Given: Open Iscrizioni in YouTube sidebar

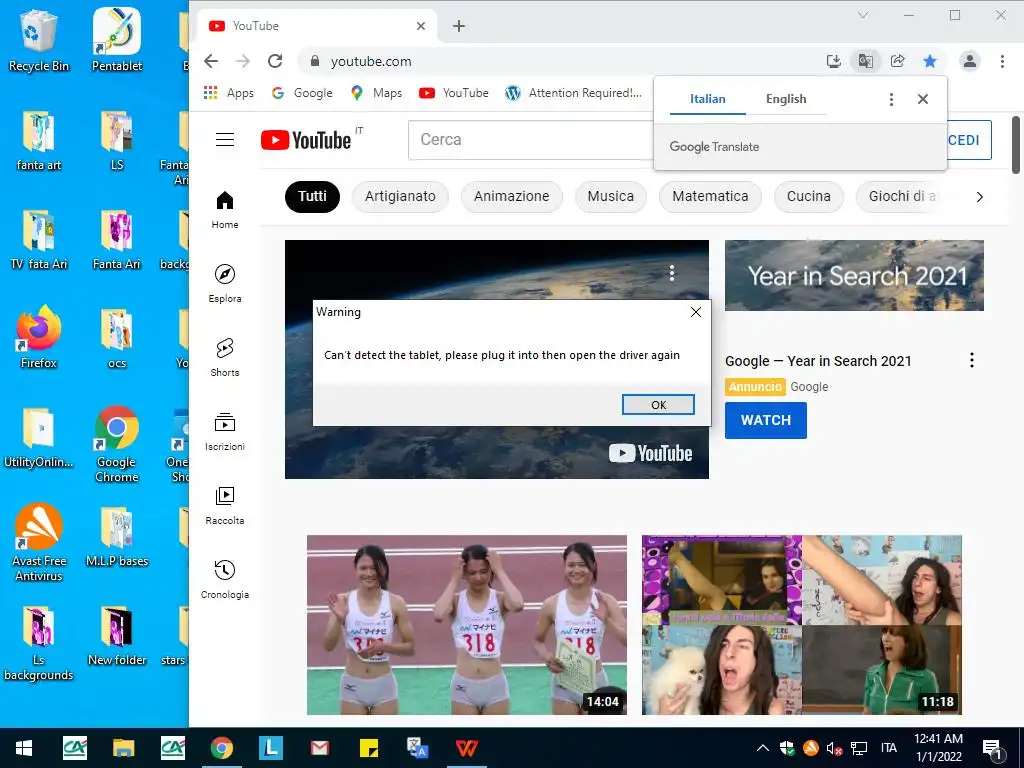Looking at the screenshot, I should [x=225, y=431].
